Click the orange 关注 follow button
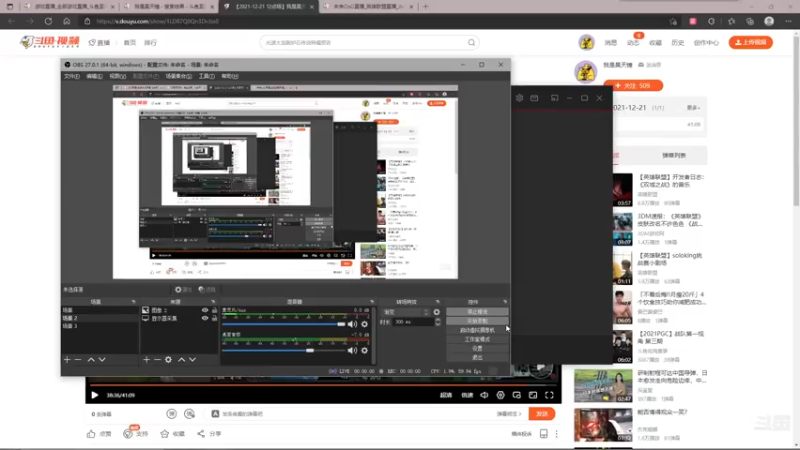This screenshot has height=450, width=800. tap(633, 86)
